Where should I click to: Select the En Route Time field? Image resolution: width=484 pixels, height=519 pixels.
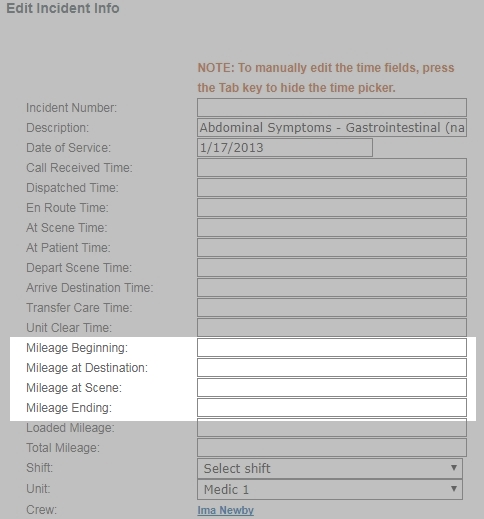point(332,207)
